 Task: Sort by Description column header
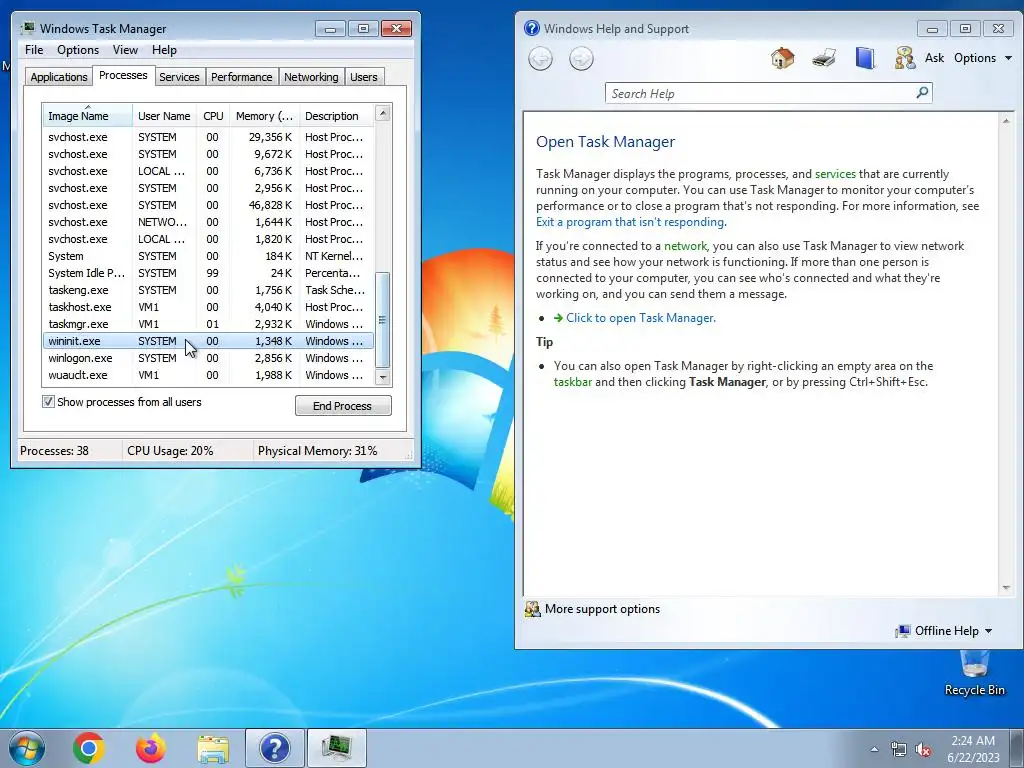[x=337, y=116]
